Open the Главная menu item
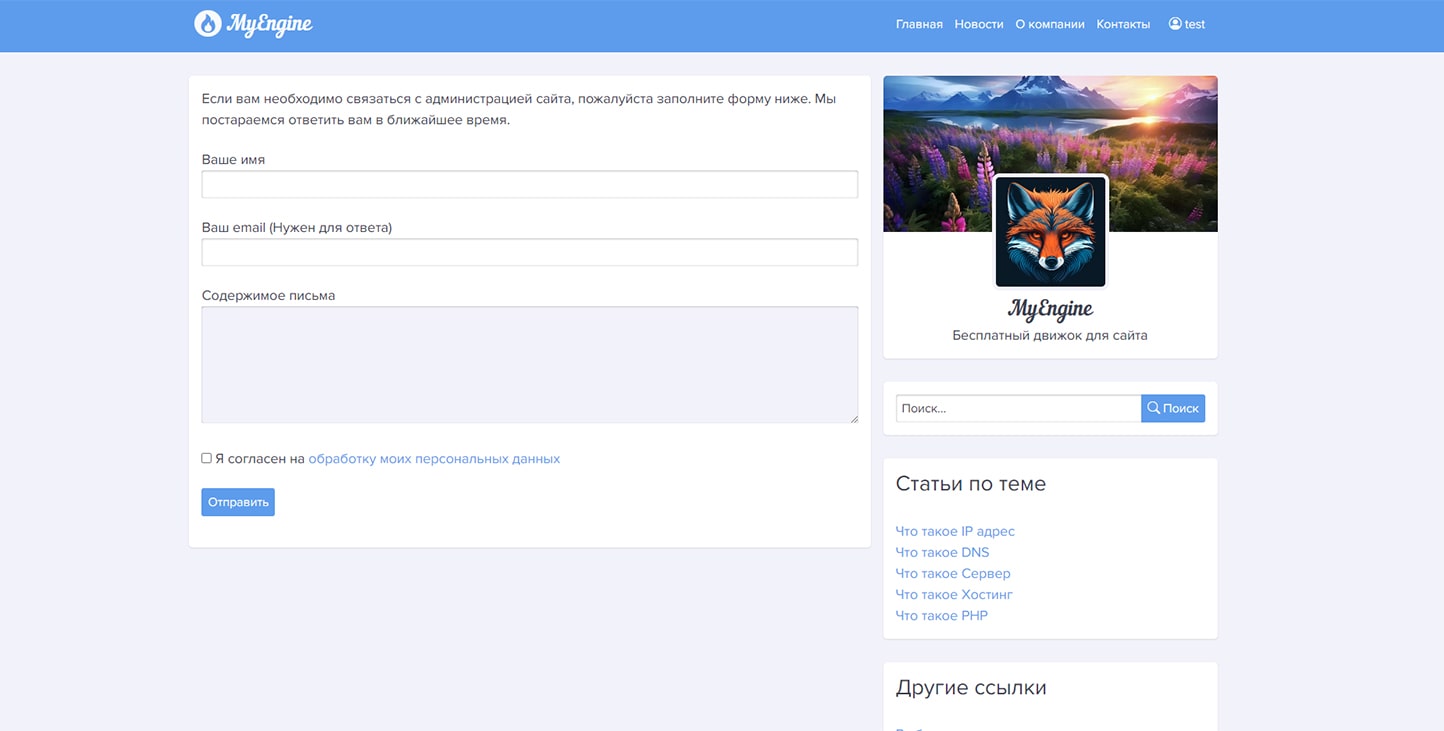 tap(919, 24)
